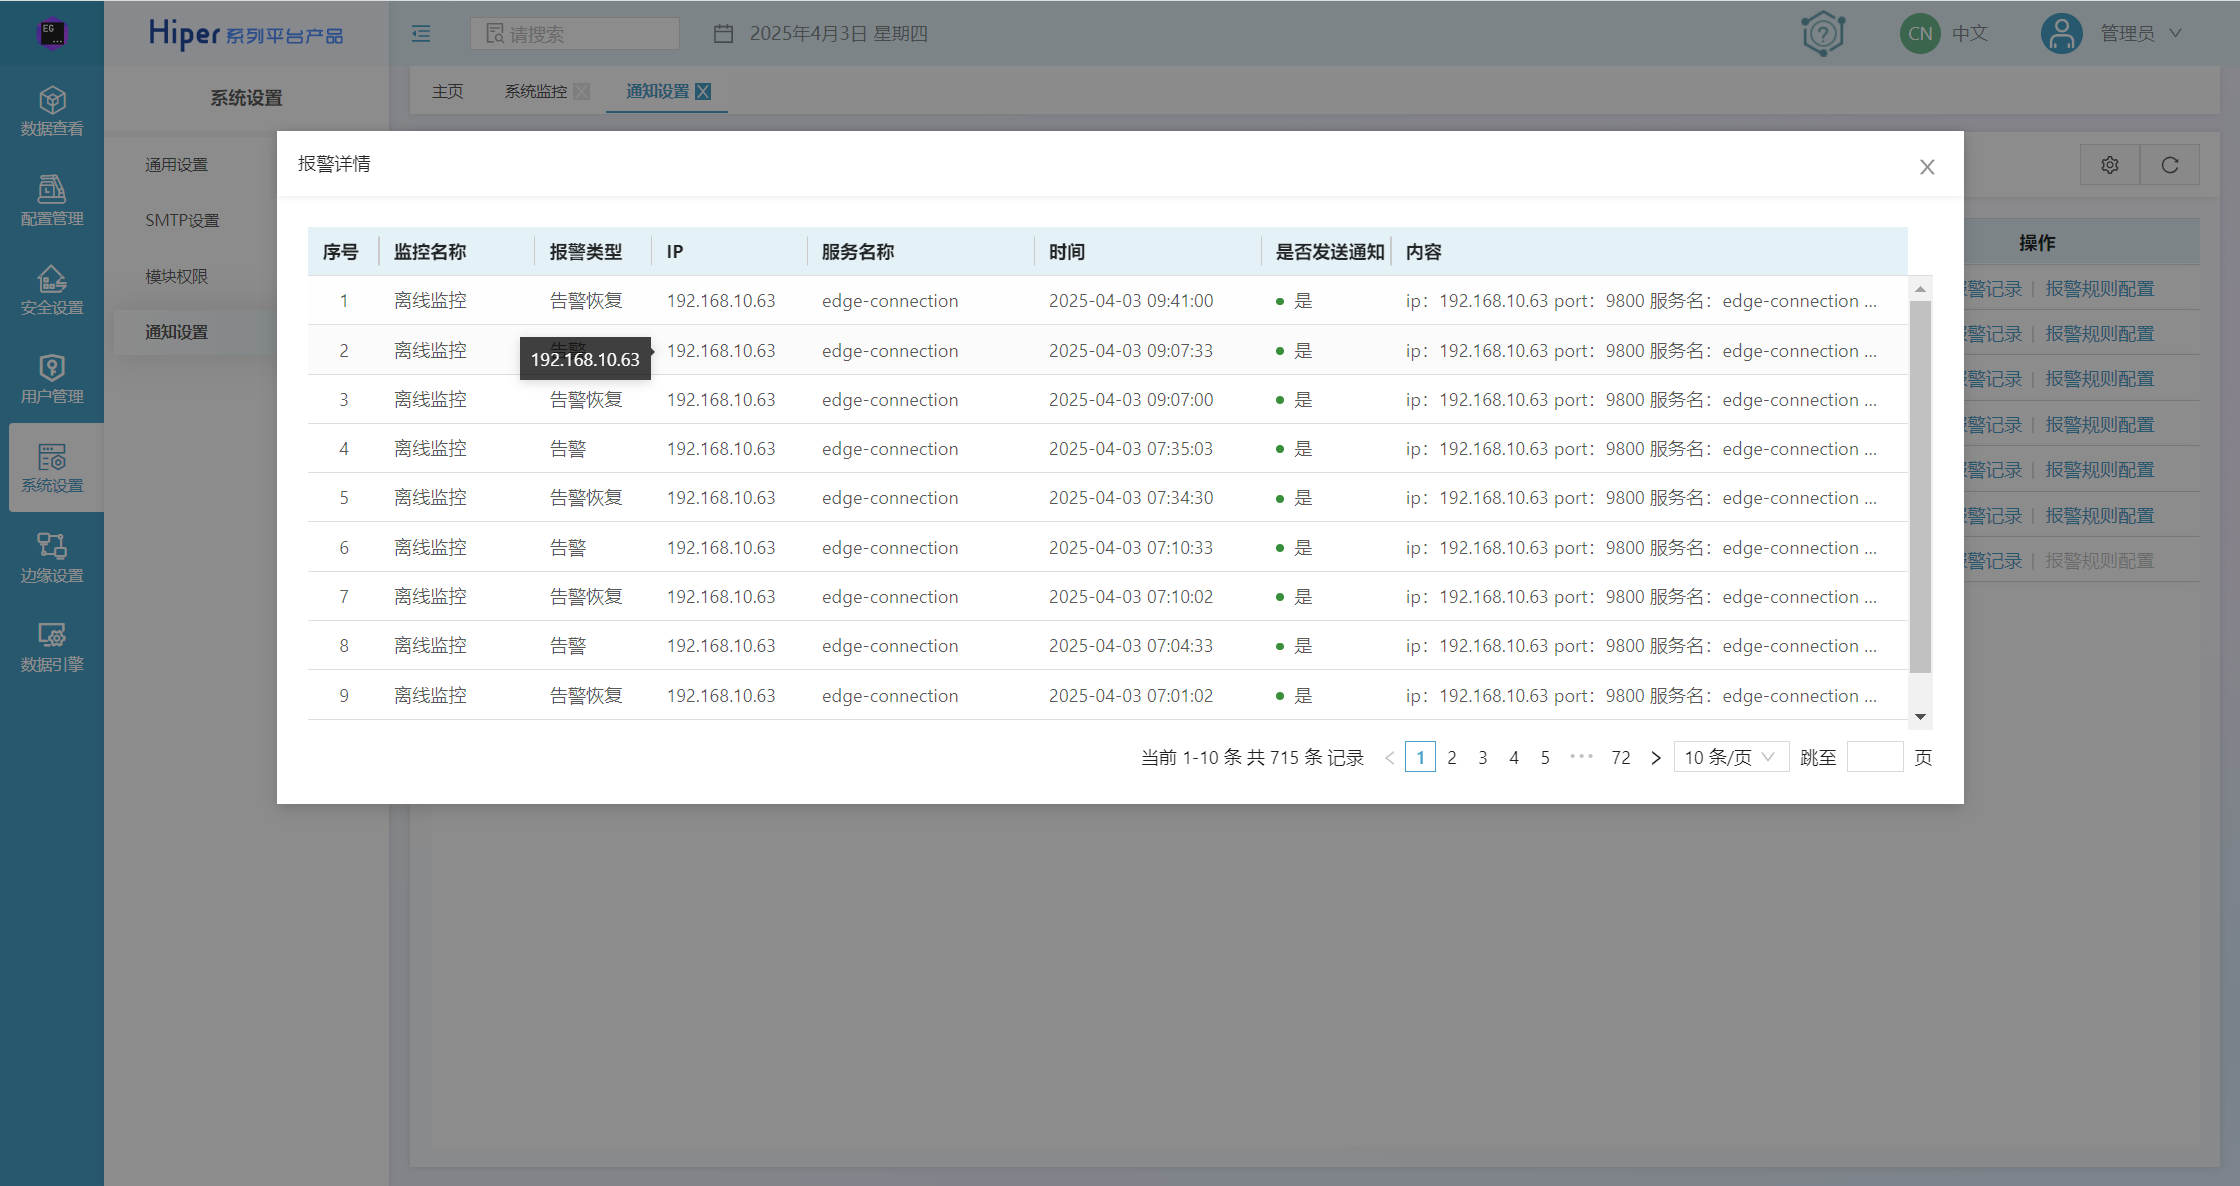Close the 通知设置 tab with its X
Image resolution: width=2240 pixels, height=1186 pixels.
coord(703,92)
